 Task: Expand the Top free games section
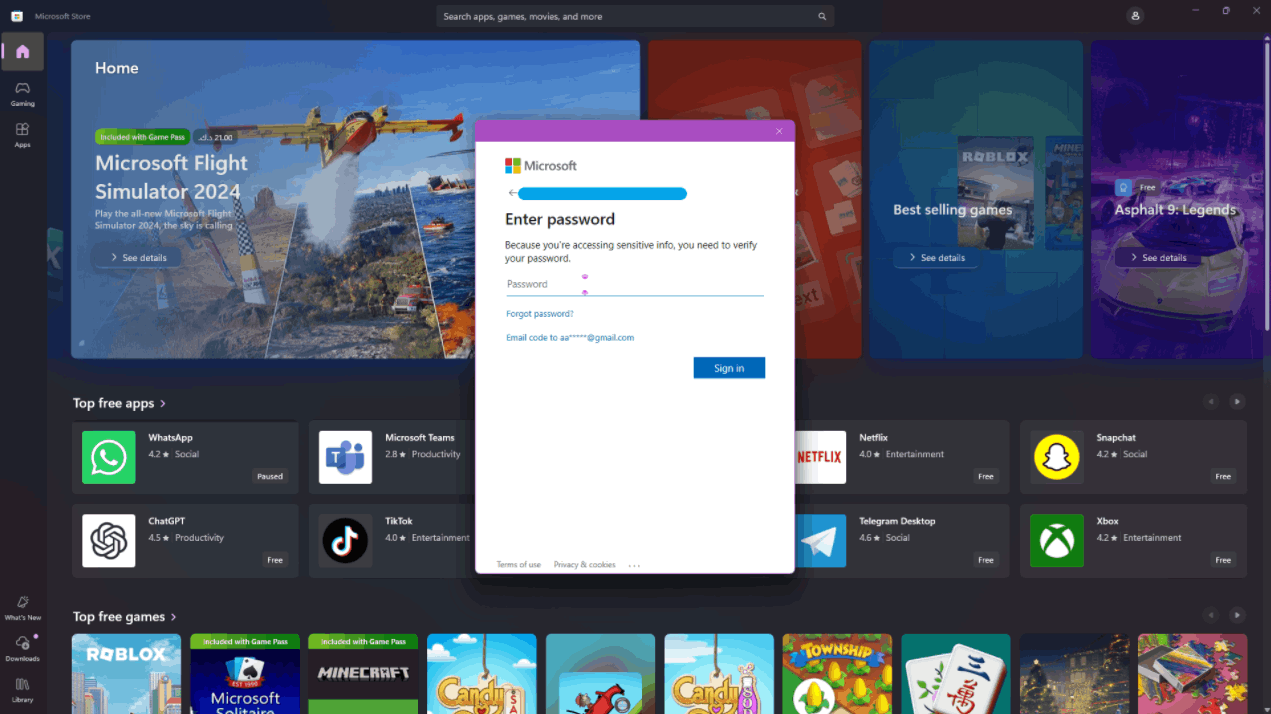[124, 617]
